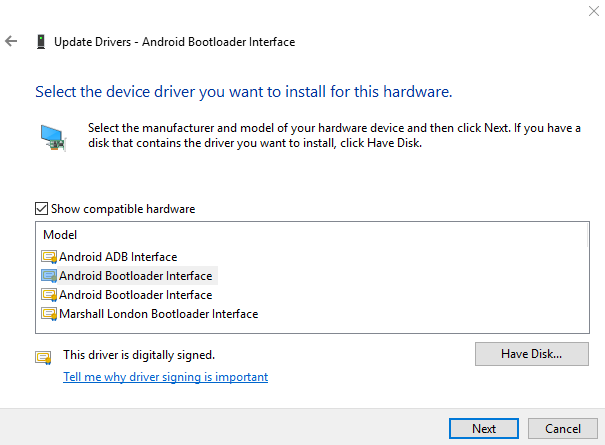
Task: Select Android ADB Interface model
Action: coord(117,257)
